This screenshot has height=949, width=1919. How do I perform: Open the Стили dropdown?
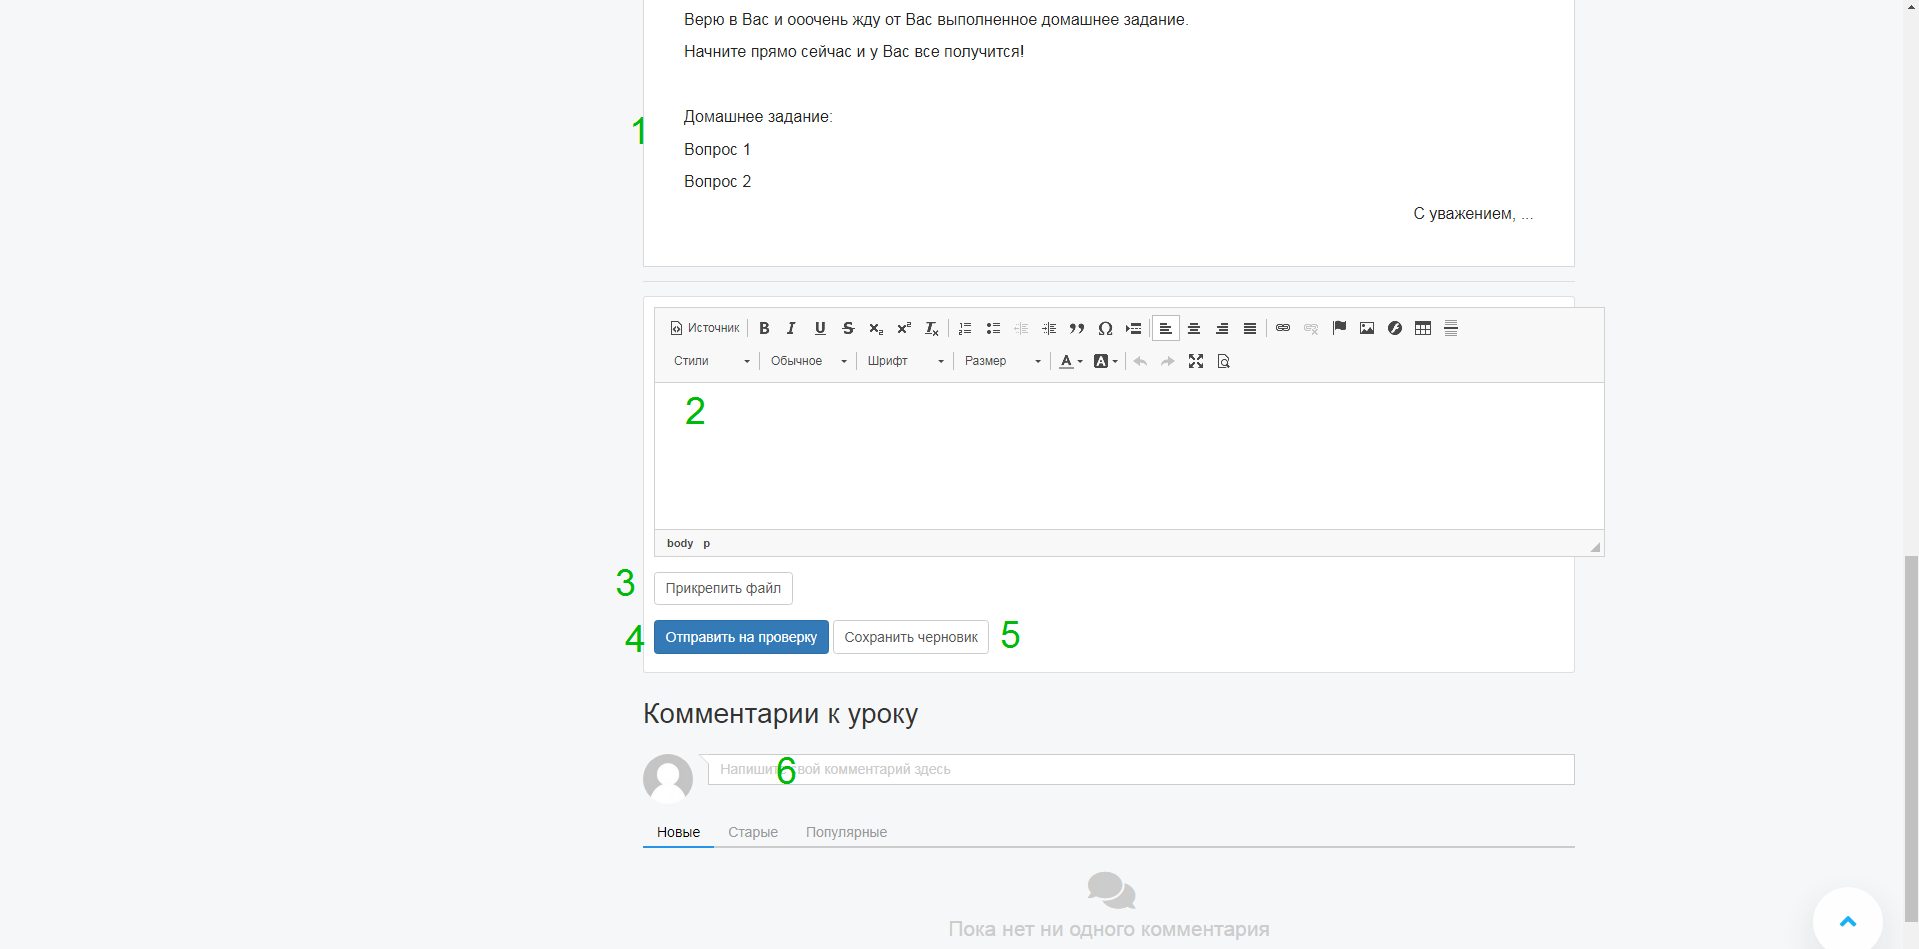711,361
